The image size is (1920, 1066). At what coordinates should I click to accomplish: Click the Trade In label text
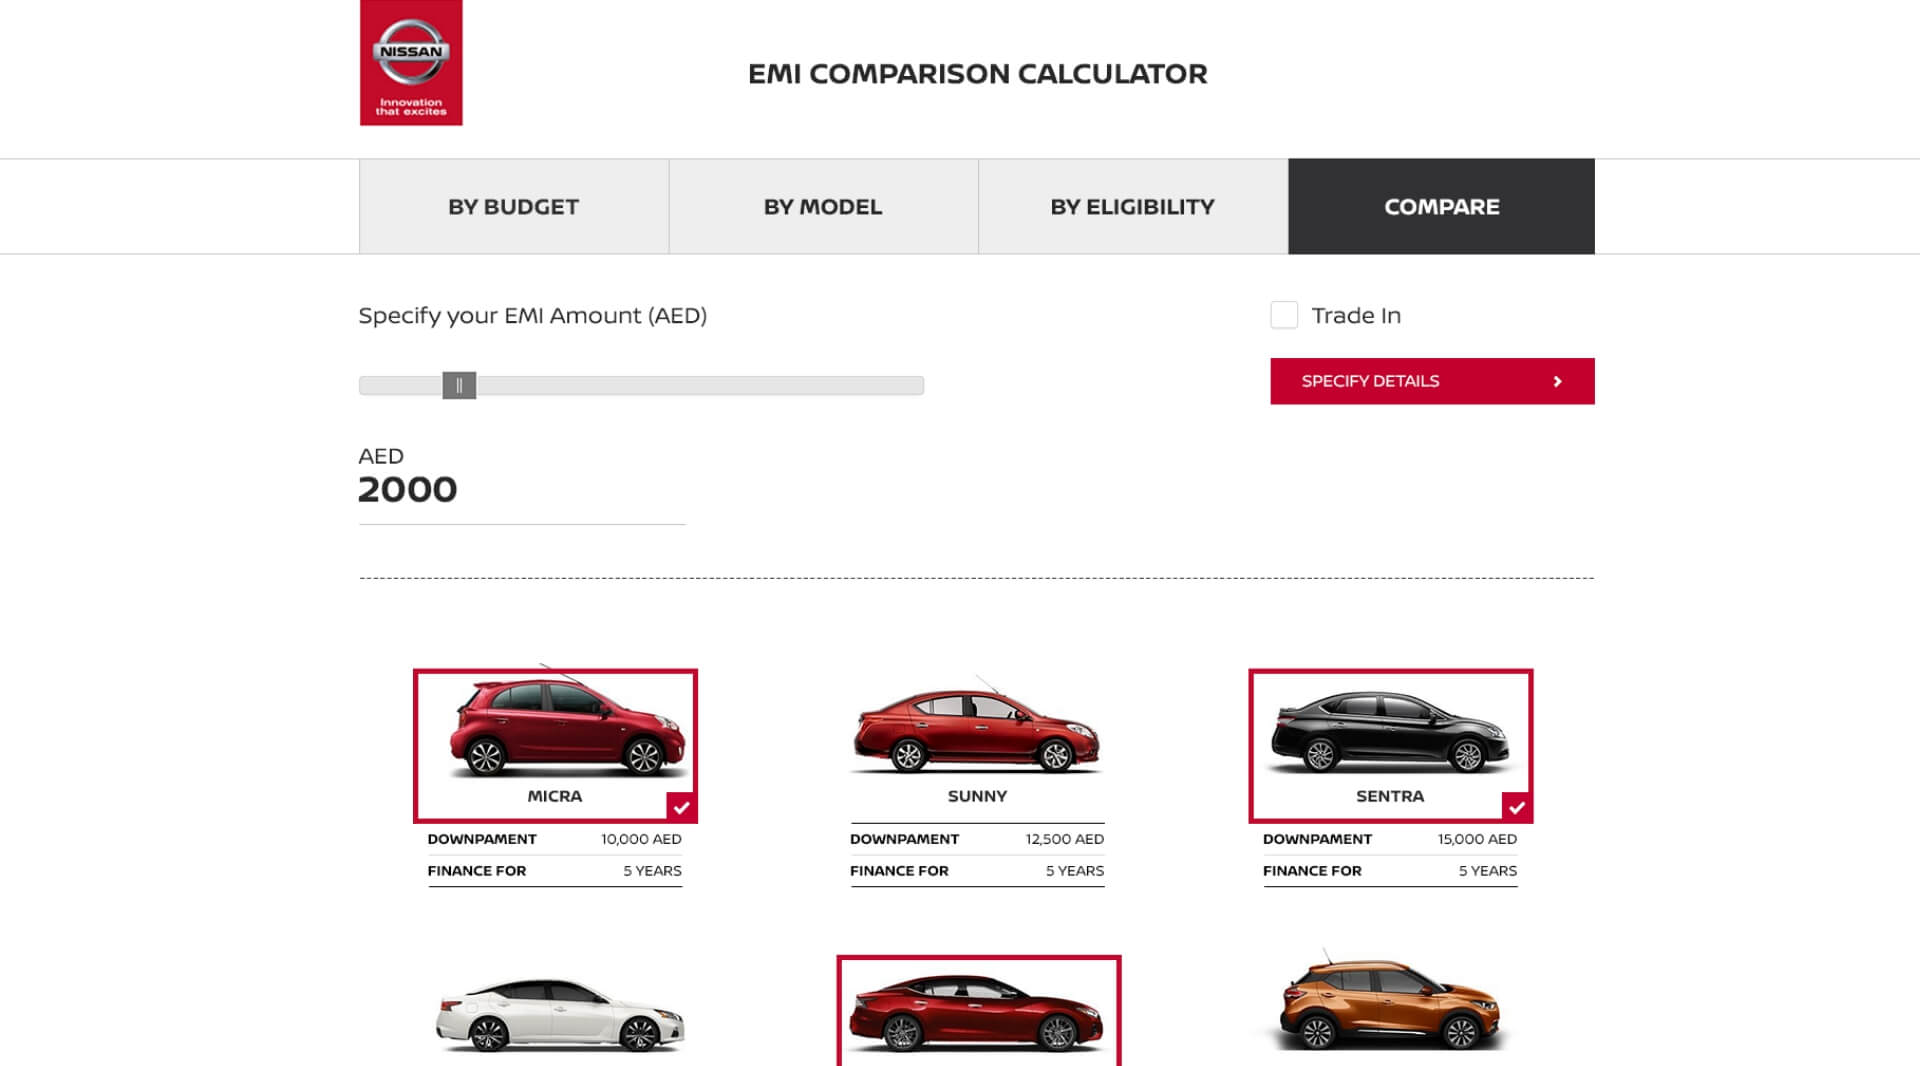[1356, 316]
